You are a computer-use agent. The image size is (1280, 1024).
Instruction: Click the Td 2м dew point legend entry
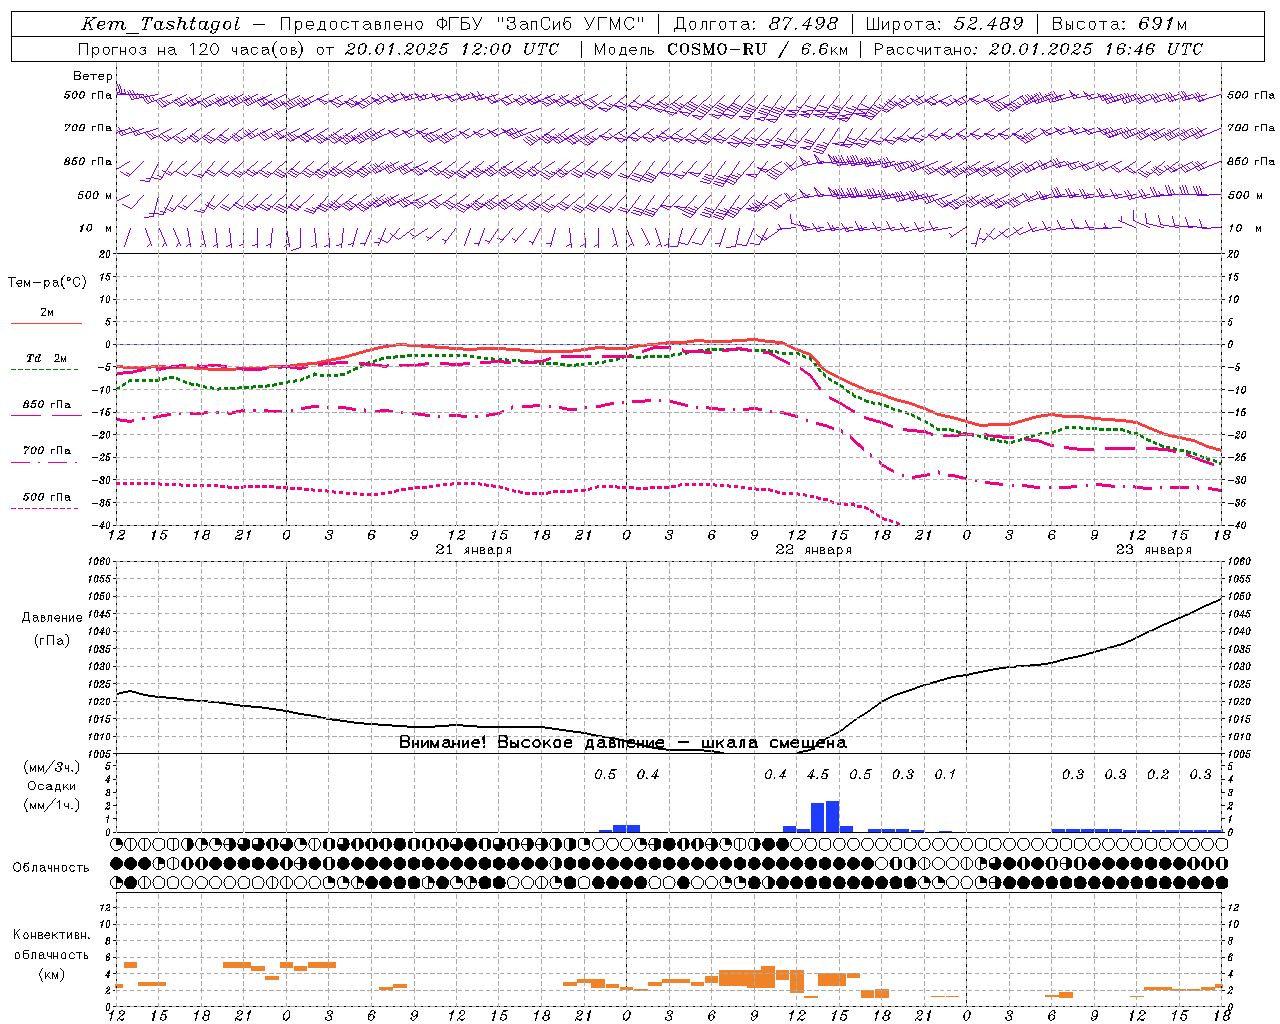(46, 358)
